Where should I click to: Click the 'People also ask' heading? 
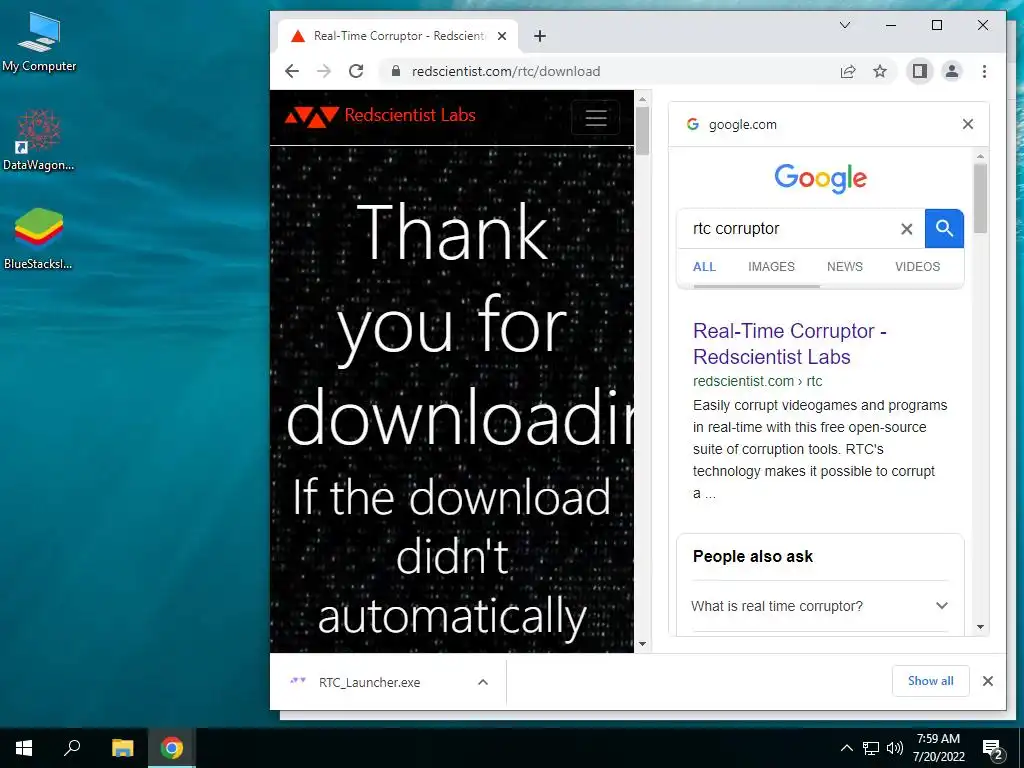click(x=752, y=556)
